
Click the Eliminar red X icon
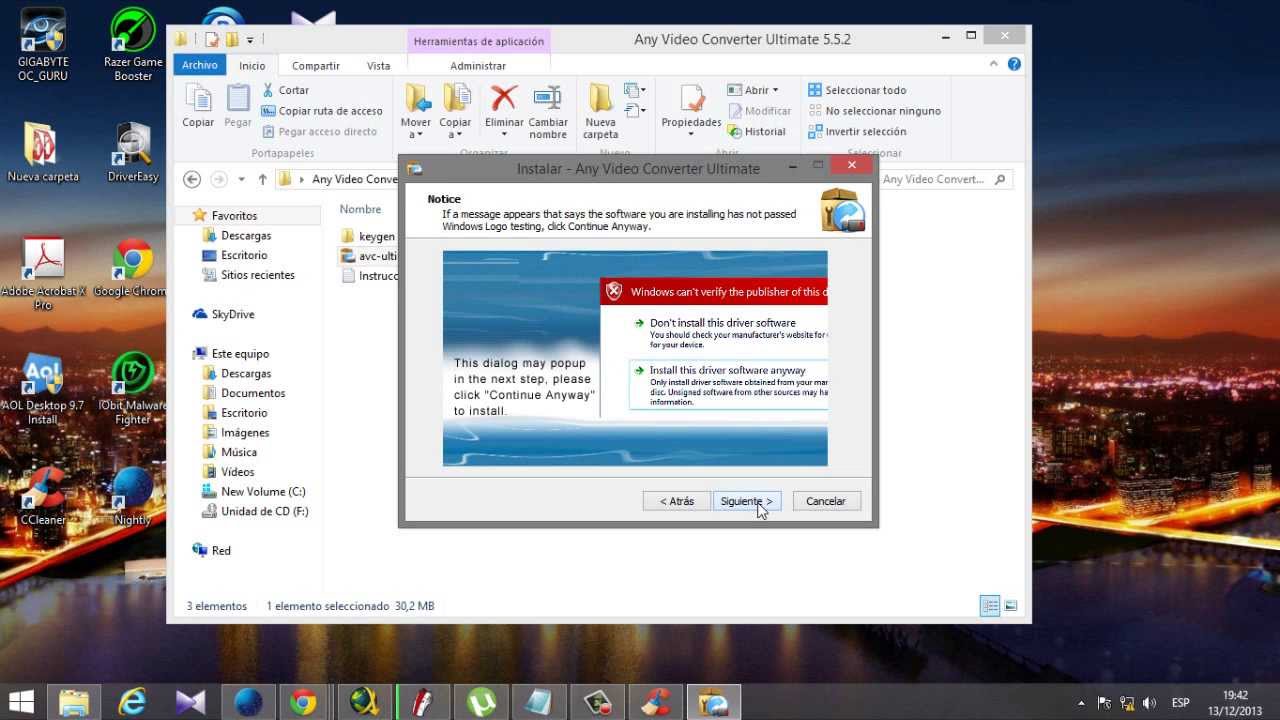[504, 98]
